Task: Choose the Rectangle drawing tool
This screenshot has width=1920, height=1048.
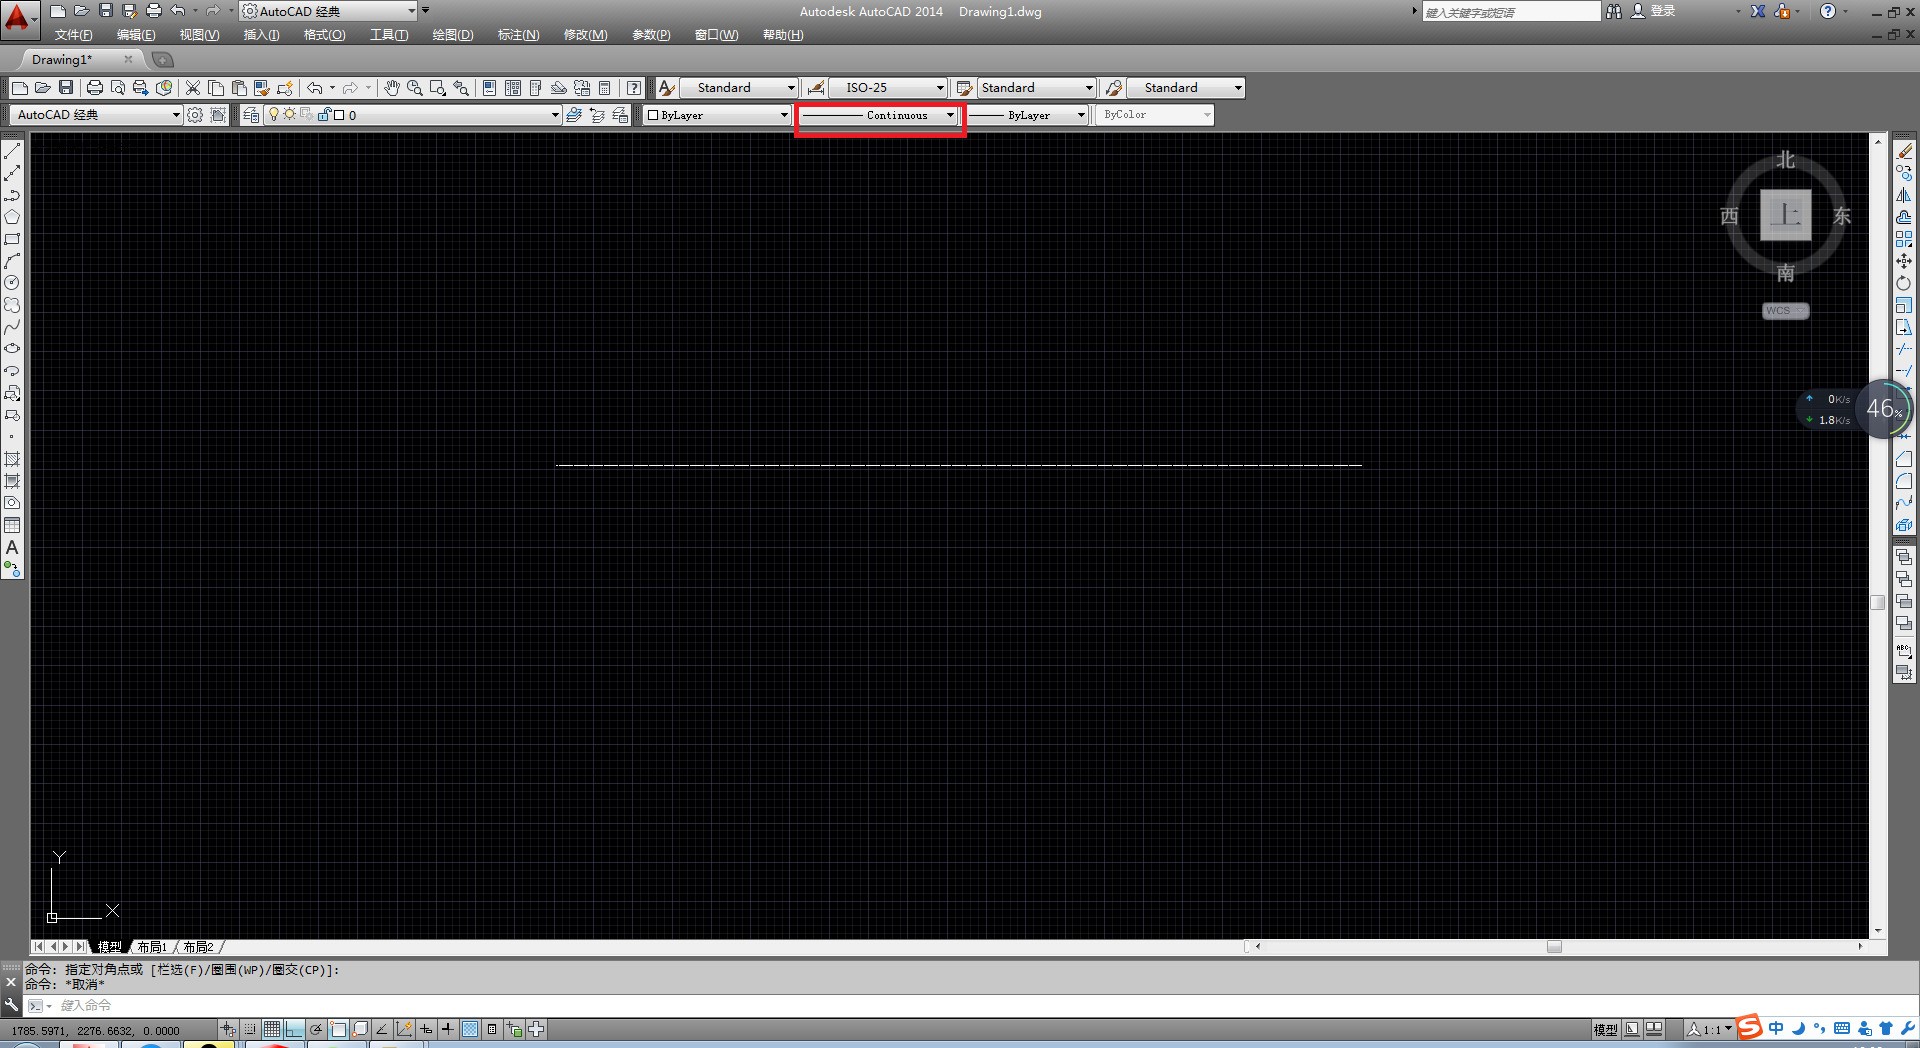Action: (x=12, y=239)
